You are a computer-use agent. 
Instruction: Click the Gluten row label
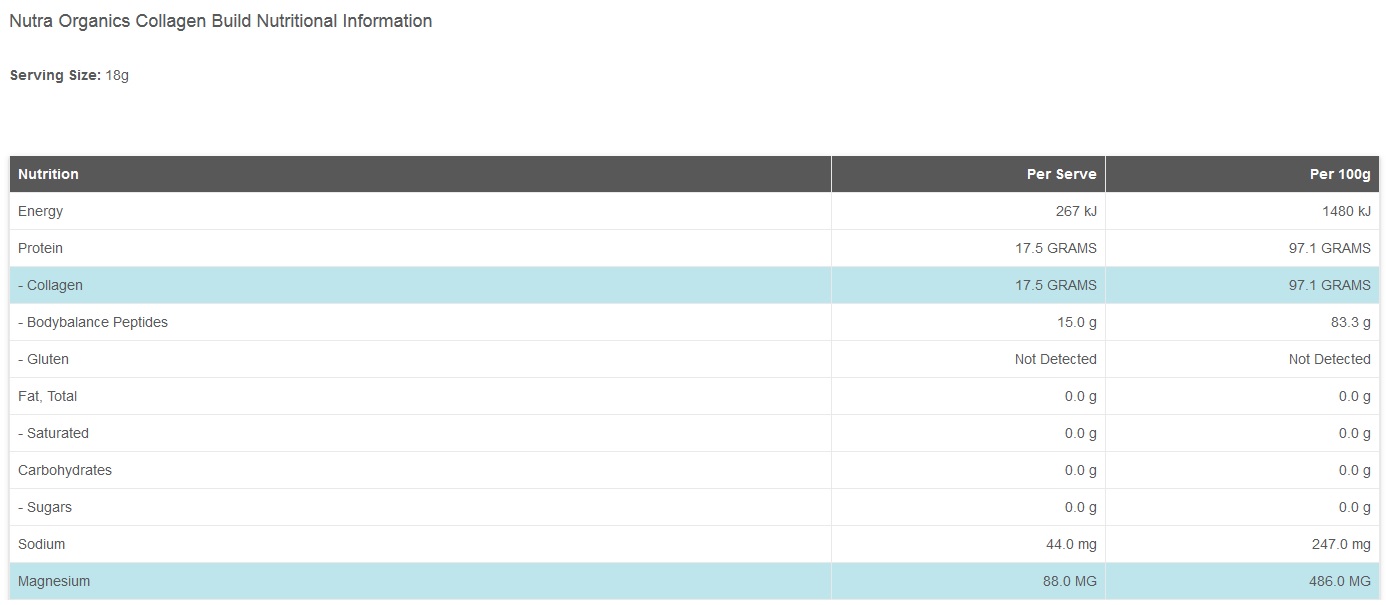[x=43, y=359]
